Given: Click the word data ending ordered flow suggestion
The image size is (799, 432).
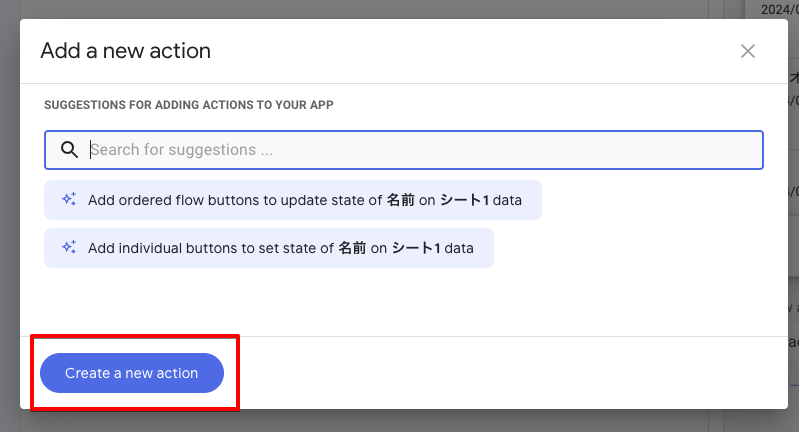Looking at the screenshot, I should coord(507,200).
